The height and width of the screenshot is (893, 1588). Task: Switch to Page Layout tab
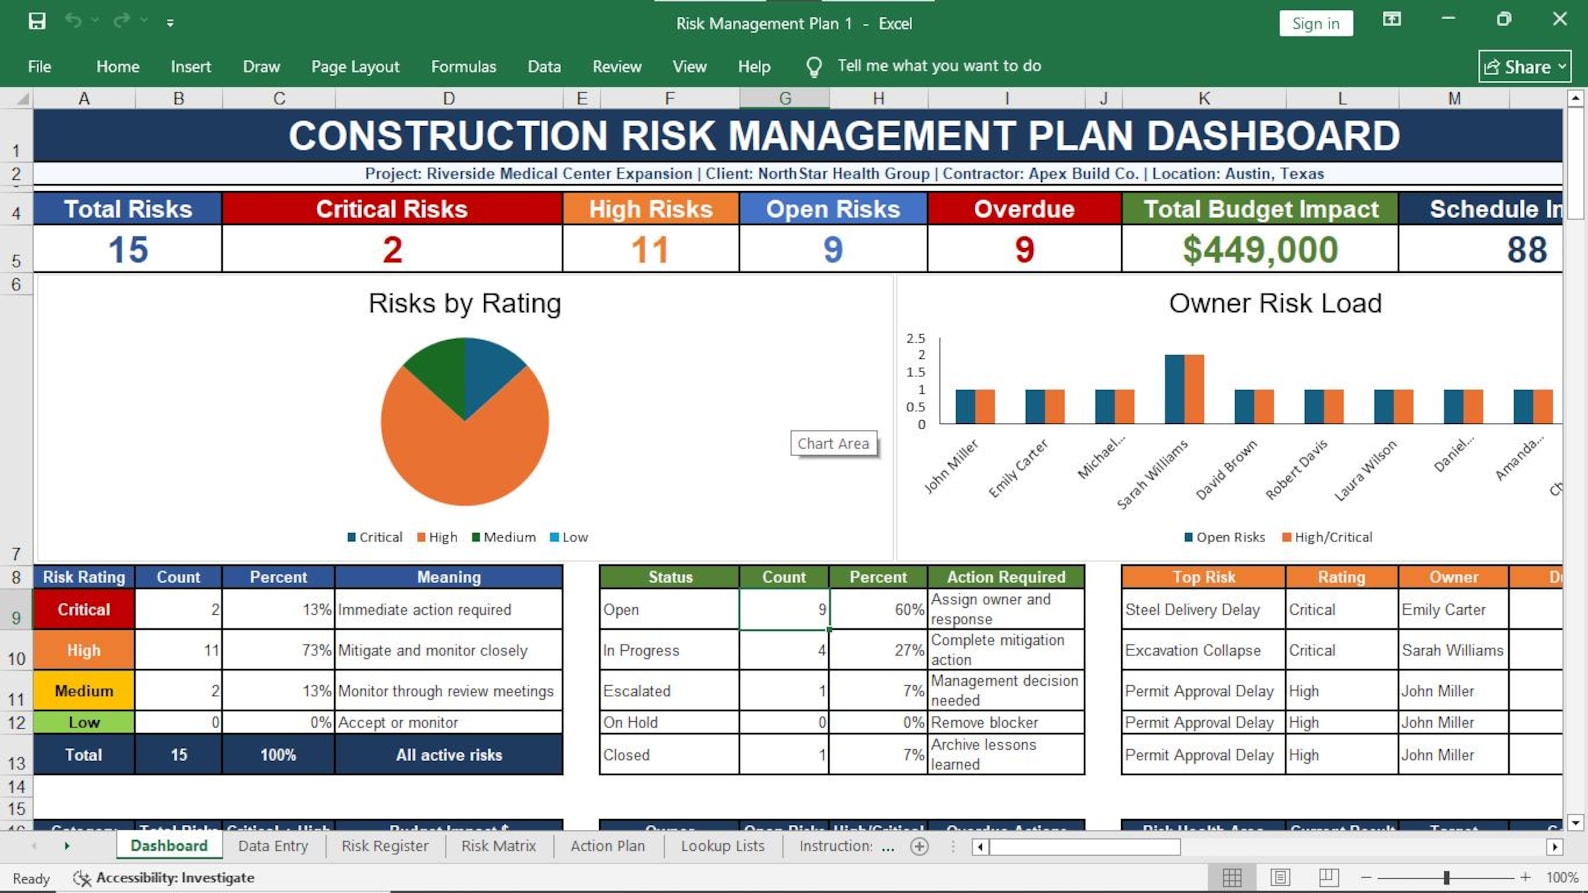click(355, 67)
